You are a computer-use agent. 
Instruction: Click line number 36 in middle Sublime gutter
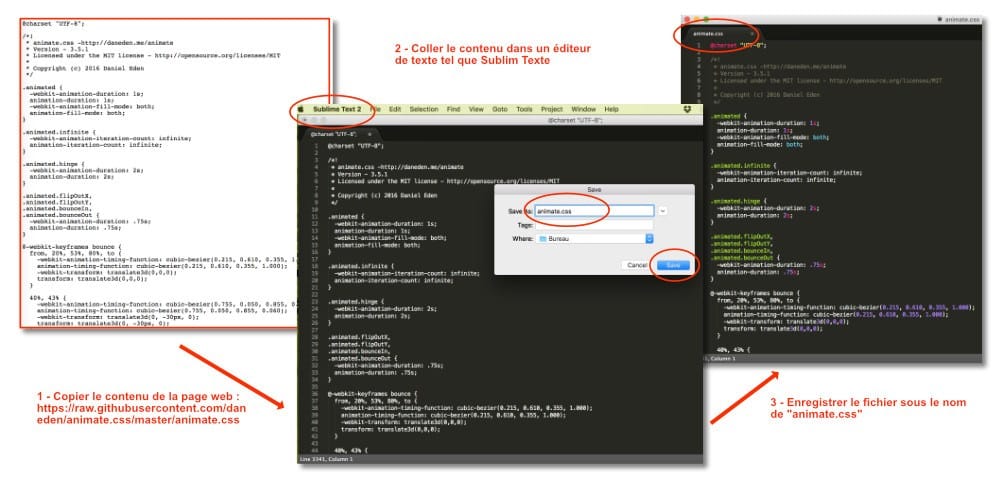[x=315, y=394]
